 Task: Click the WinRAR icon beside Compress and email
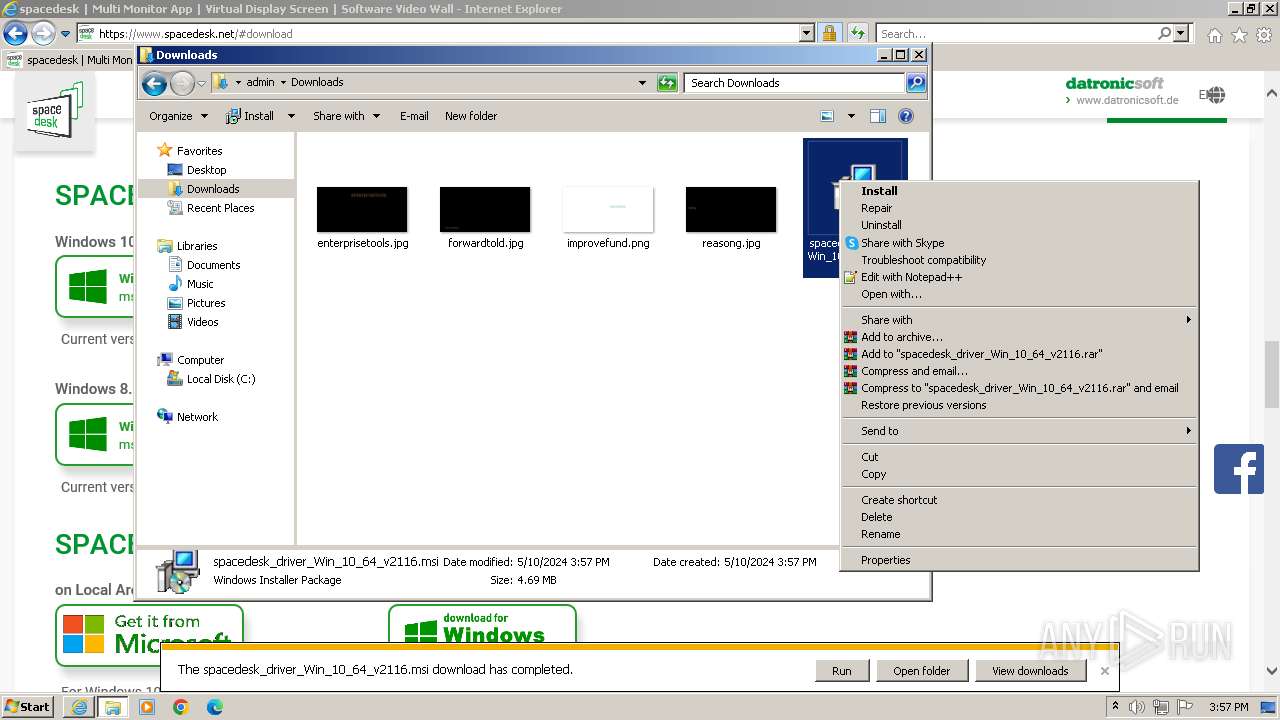tap(851, 371)
